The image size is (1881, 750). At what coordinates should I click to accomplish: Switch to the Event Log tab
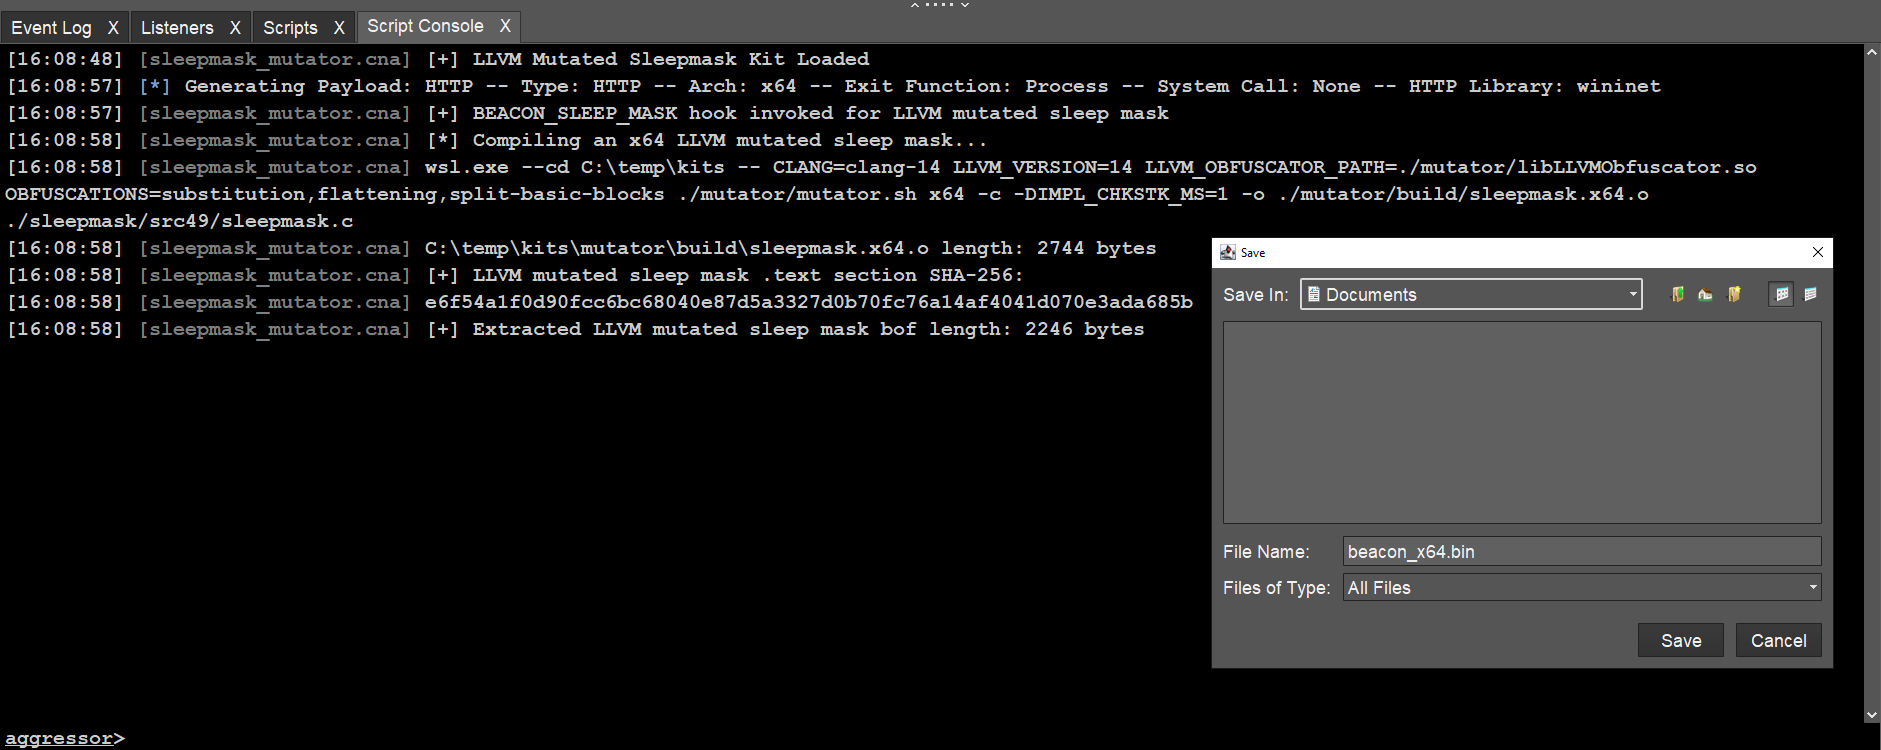point(51,28)
